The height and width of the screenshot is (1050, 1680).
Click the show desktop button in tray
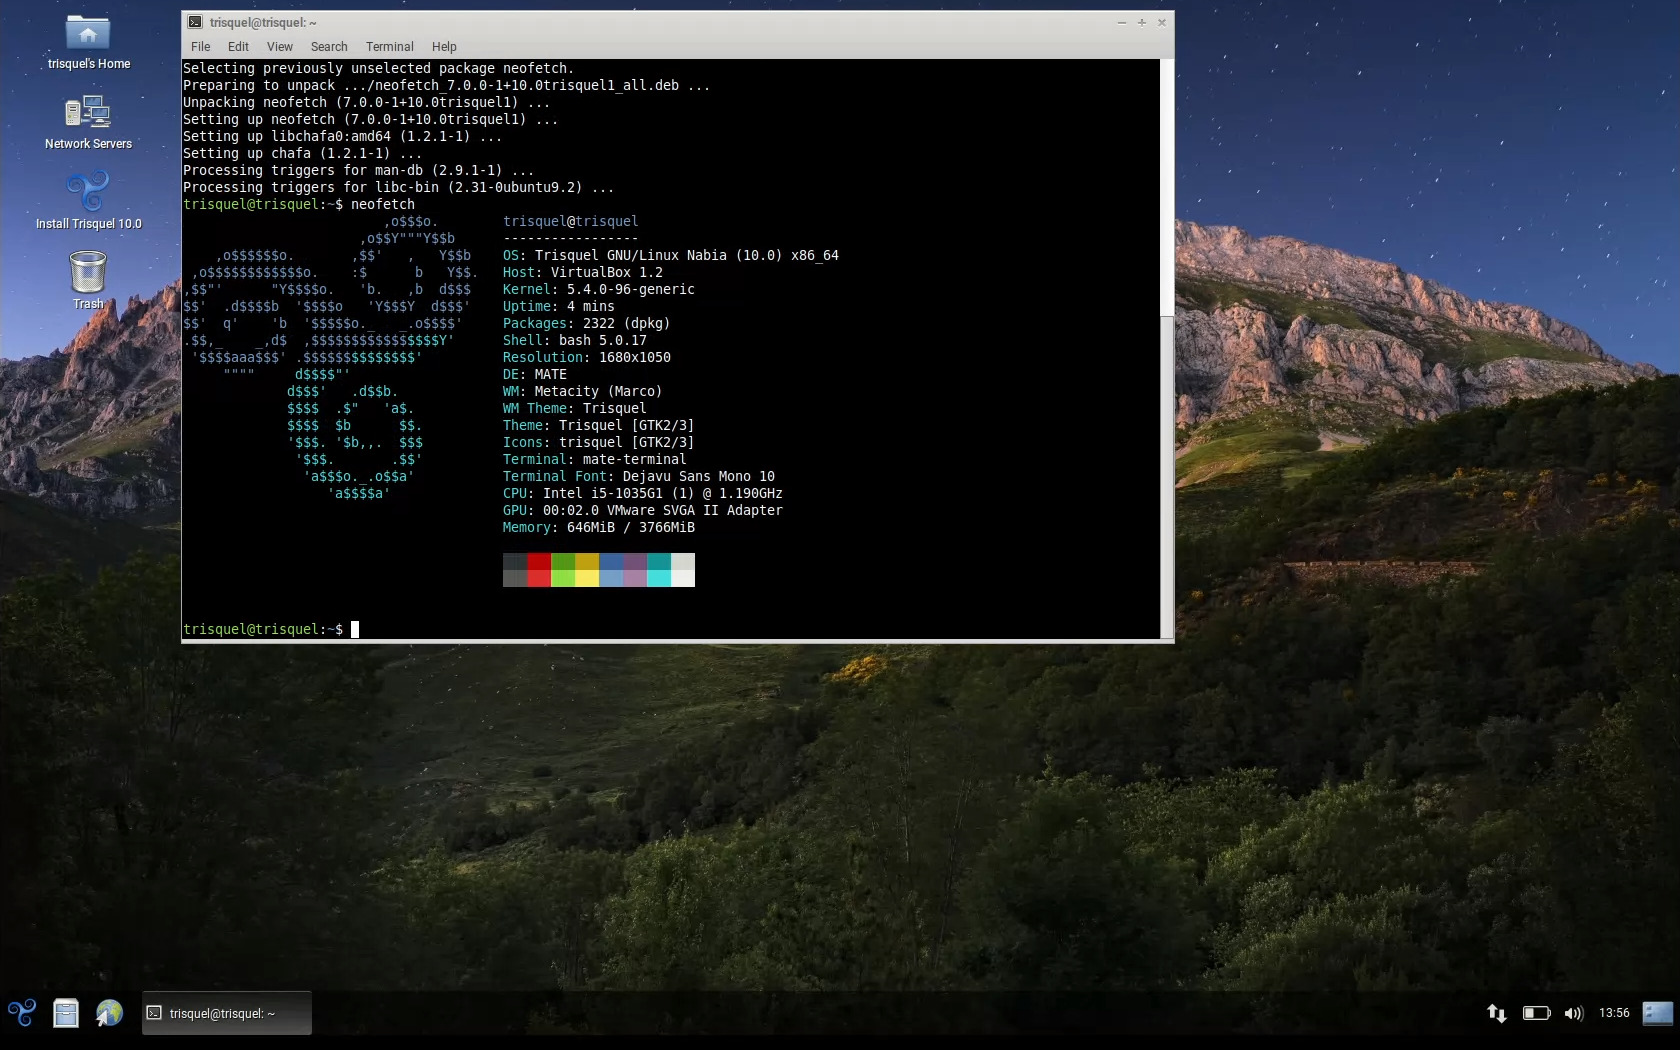point(1657,1013)
